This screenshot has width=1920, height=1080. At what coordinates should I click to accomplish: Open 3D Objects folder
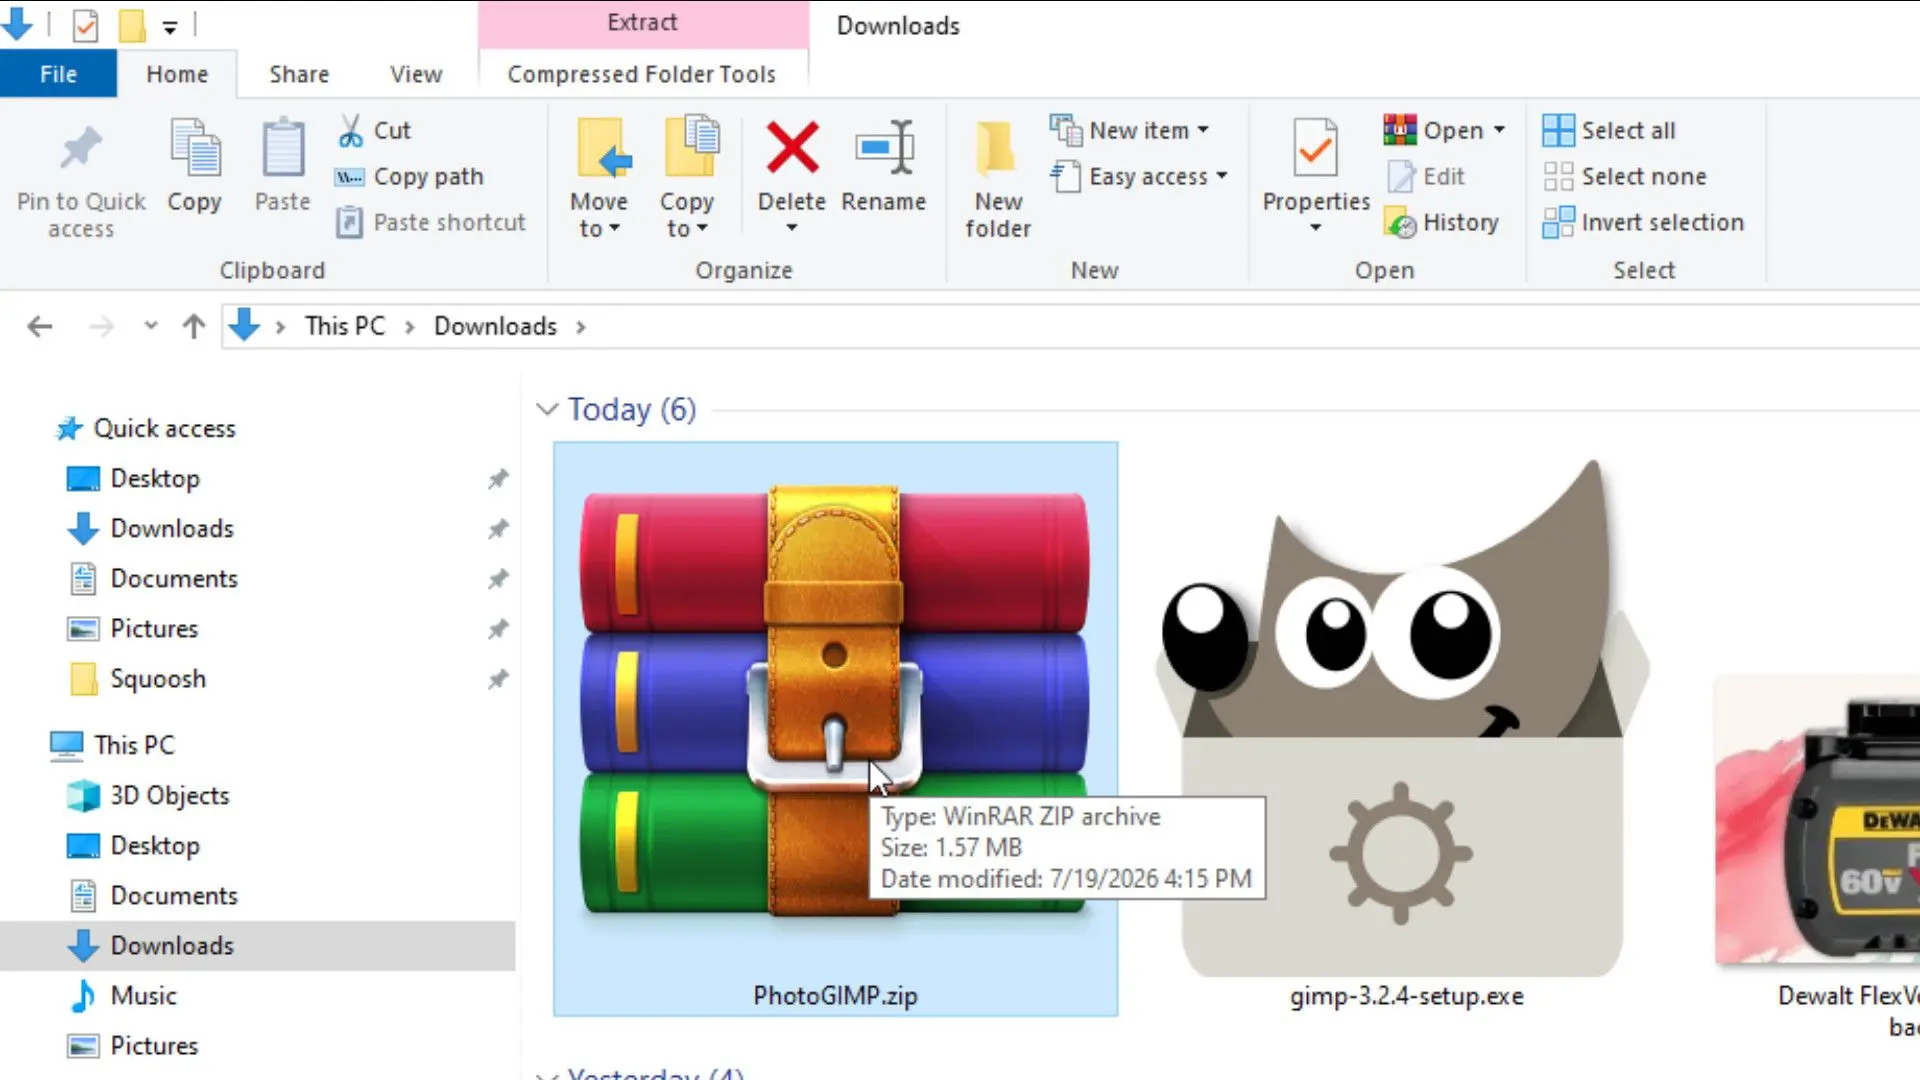[170, 796]
